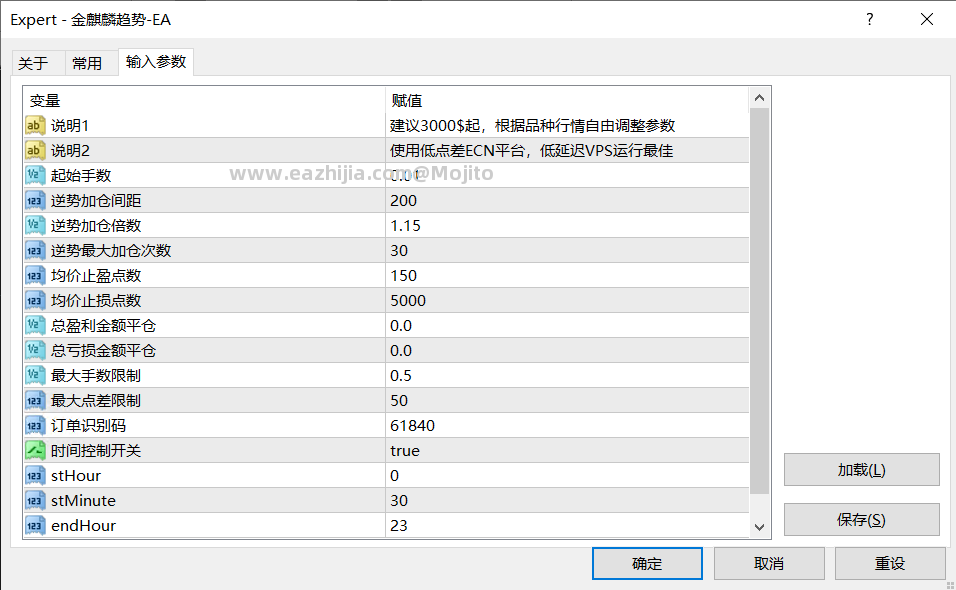
Task: Click the integer icon beside 逆势最大加仓次数
Action: (x=35, y=251)
